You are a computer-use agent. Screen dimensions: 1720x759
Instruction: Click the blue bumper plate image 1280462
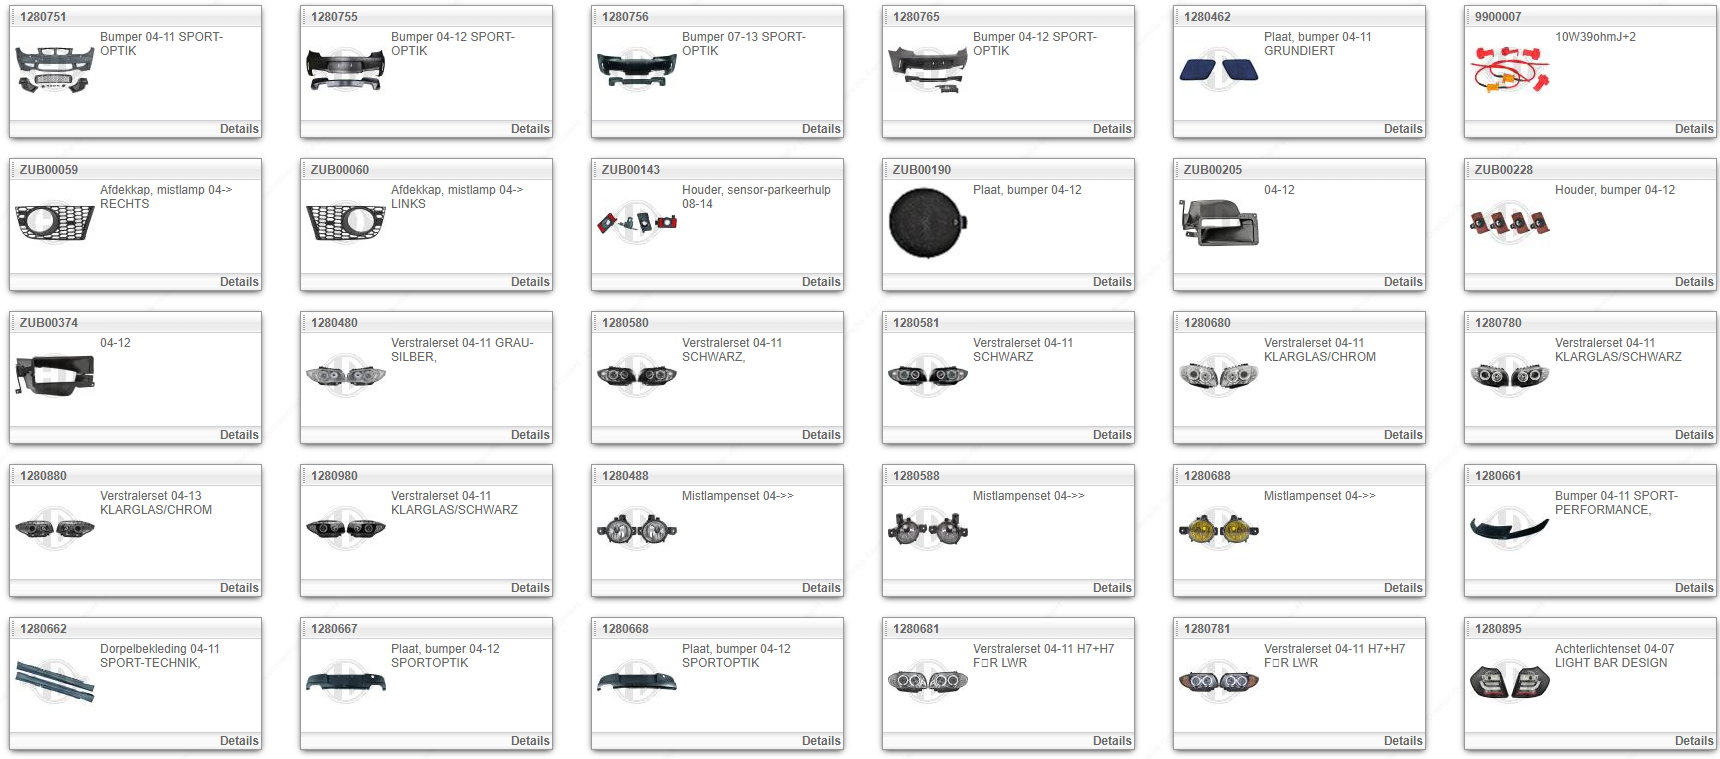tap(1219, 69)
